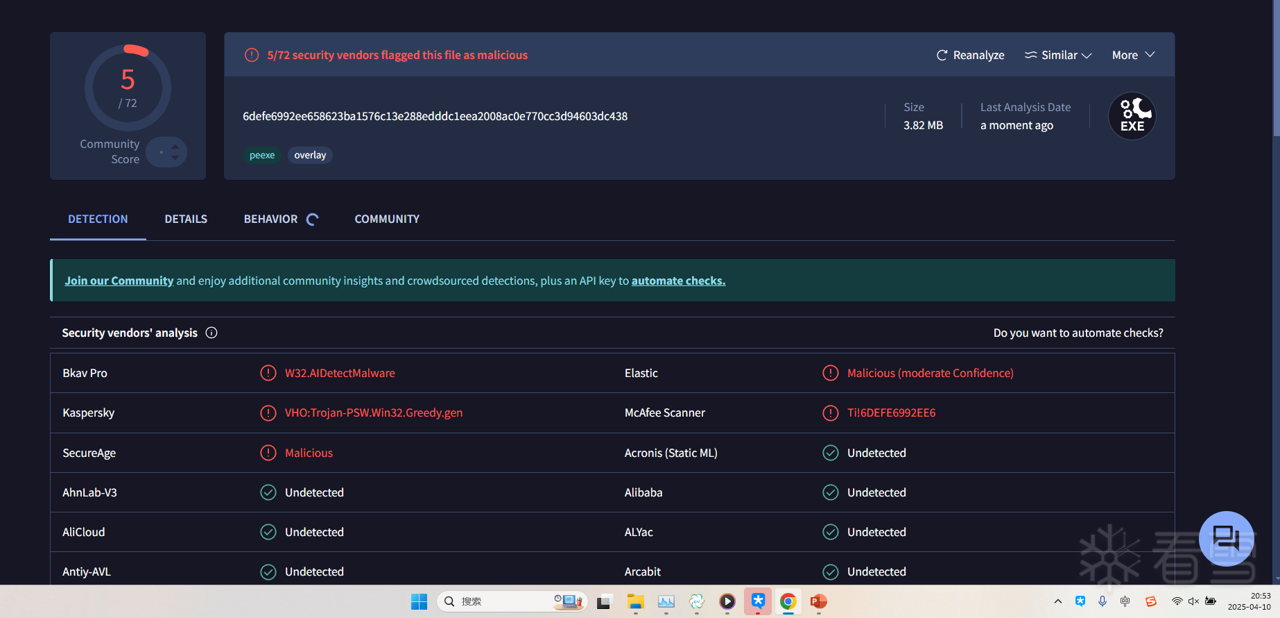
Task: Click the alert icon in Elastic row
Action: click(830, 373)
